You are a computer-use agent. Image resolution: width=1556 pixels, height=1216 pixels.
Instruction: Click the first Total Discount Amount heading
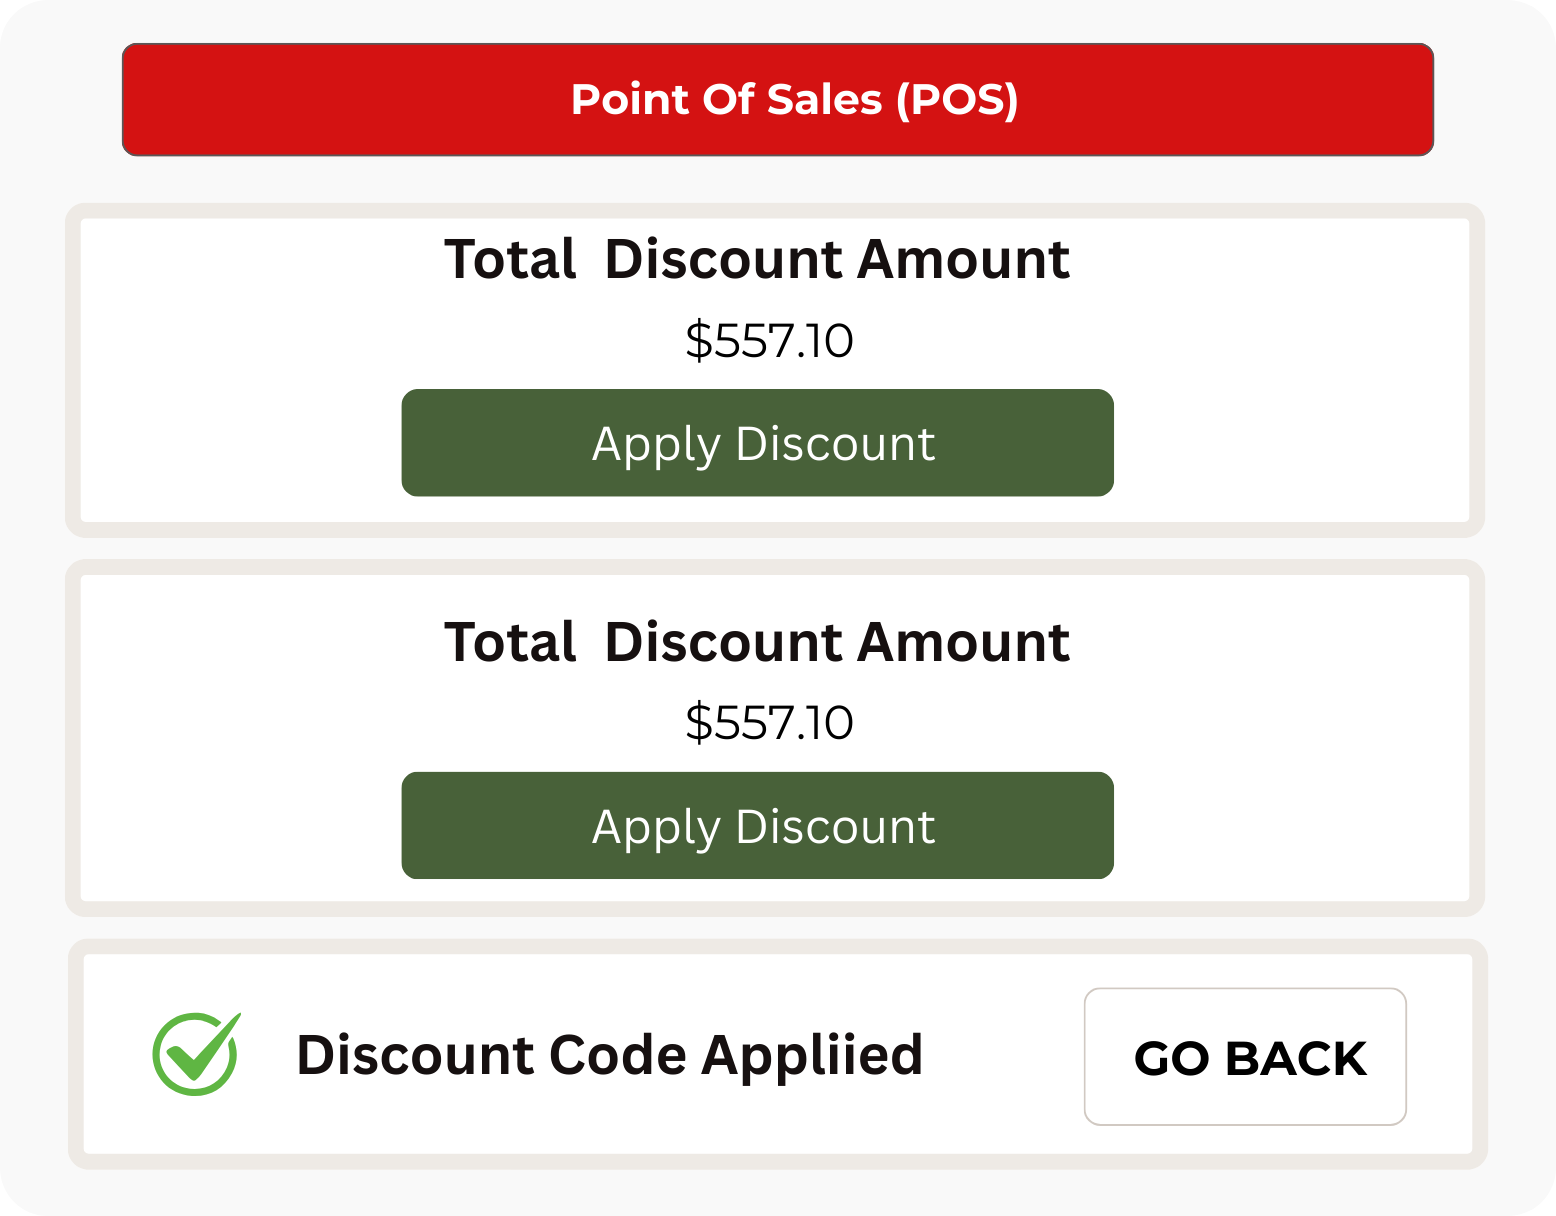[757, 259]
